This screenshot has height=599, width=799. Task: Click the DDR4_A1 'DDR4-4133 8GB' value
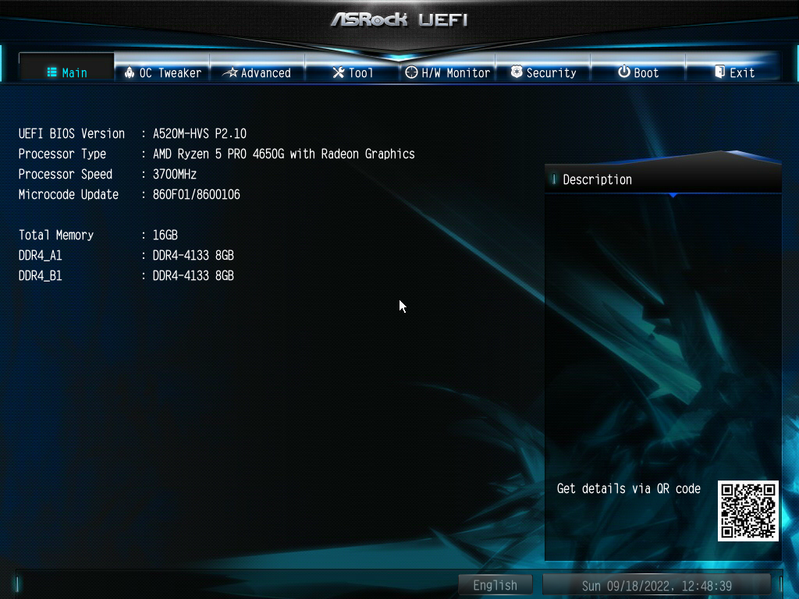[193, 255]
